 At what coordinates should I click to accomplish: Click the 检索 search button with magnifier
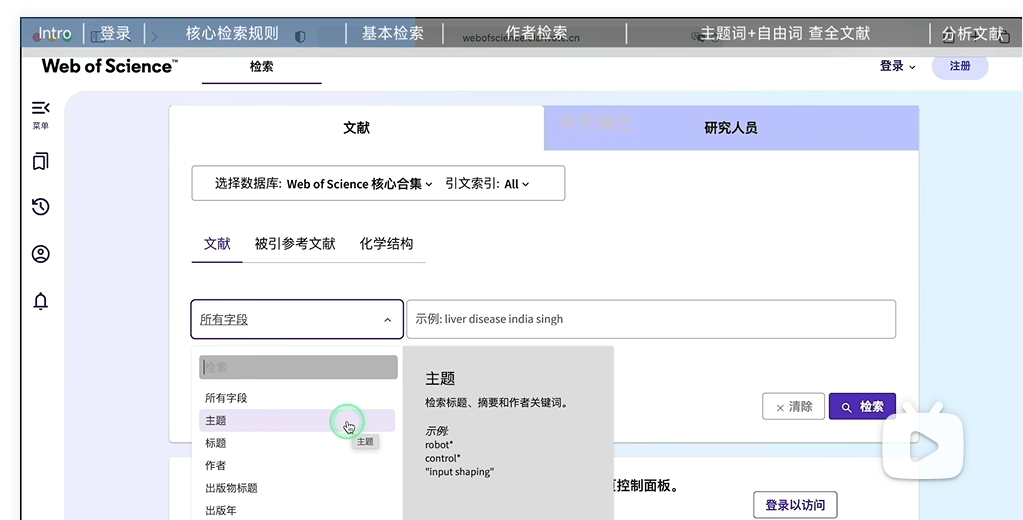tap(862, 406)
